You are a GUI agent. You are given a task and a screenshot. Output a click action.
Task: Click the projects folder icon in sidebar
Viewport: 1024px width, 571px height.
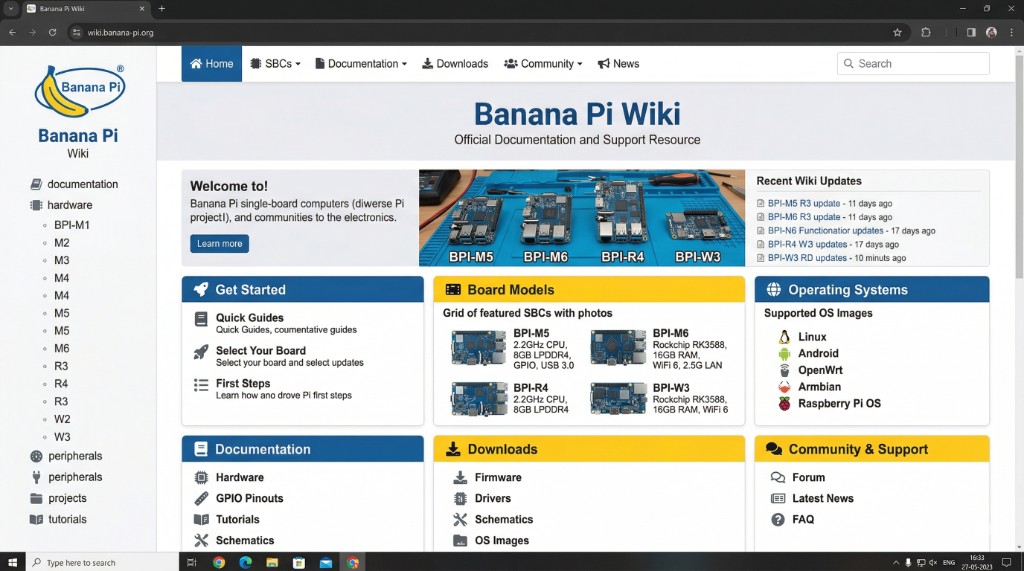pyautogui.click(x=37, y=498)
